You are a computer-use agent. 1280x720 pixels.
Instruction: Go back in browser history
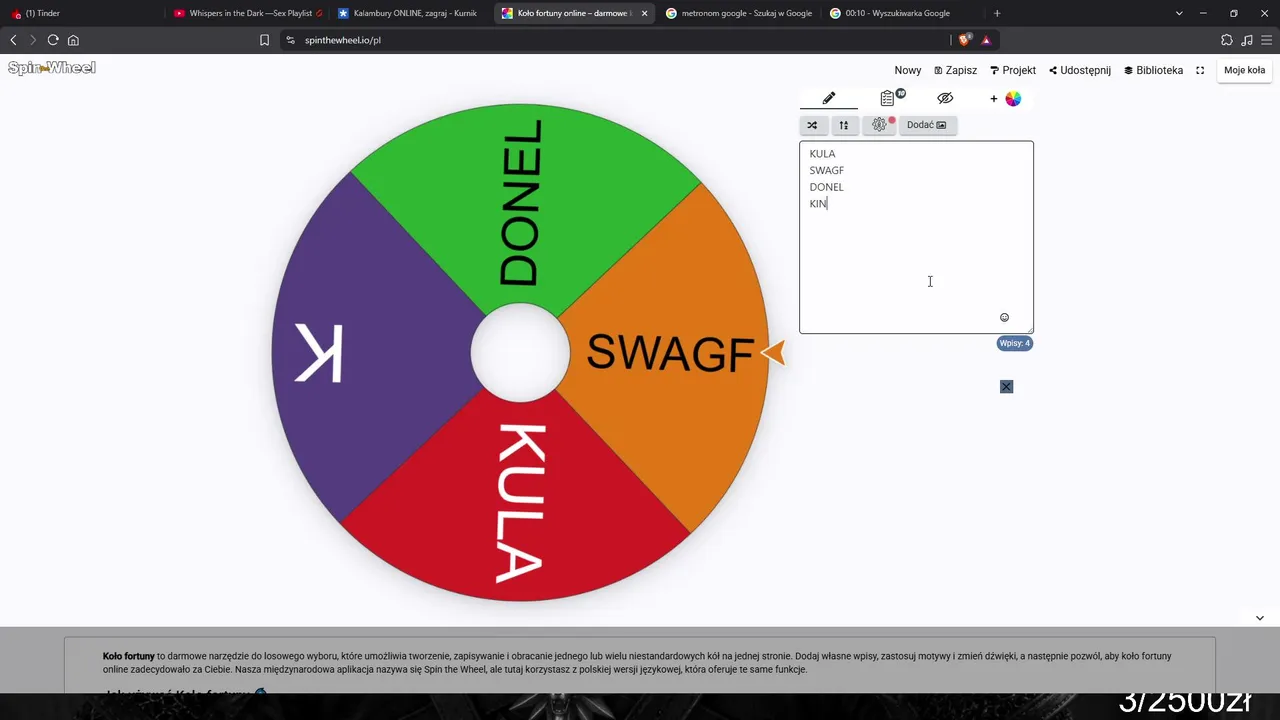13,40
